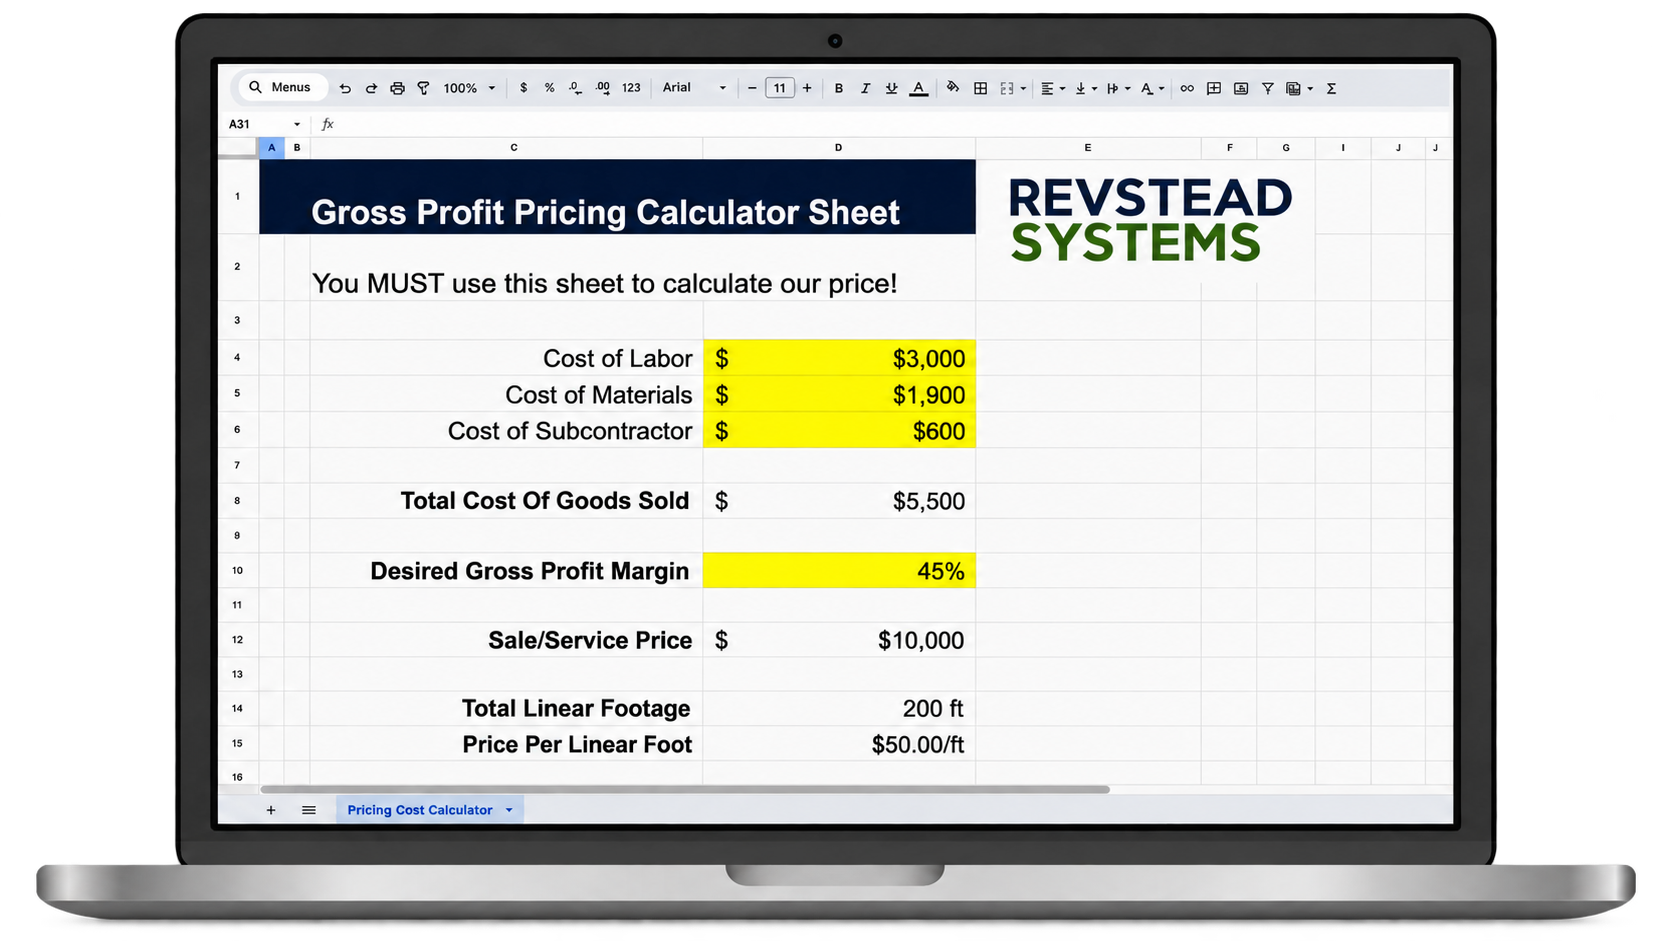1672x941 pixels.
Task: Open the merge cells dropdown arrow
Action: [1023, 89]
